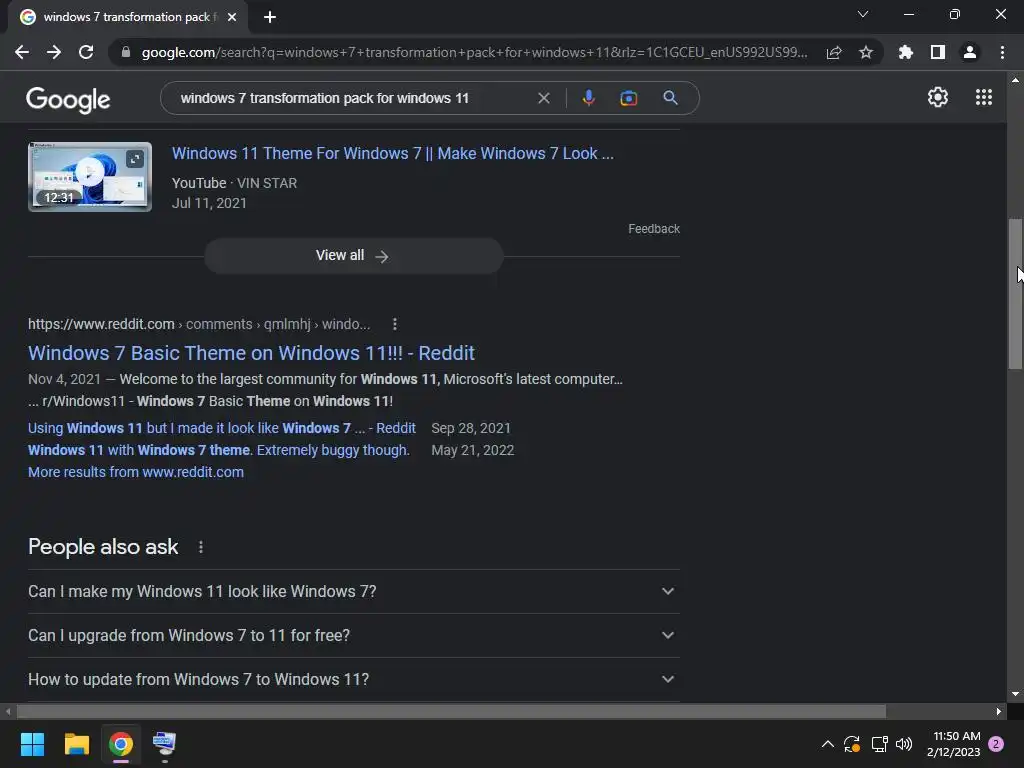Viewport: 1024px width, 768px height.
Task: Click the scroll down arrow of vertical scrollbar
Action: (x=1015, y=694)
